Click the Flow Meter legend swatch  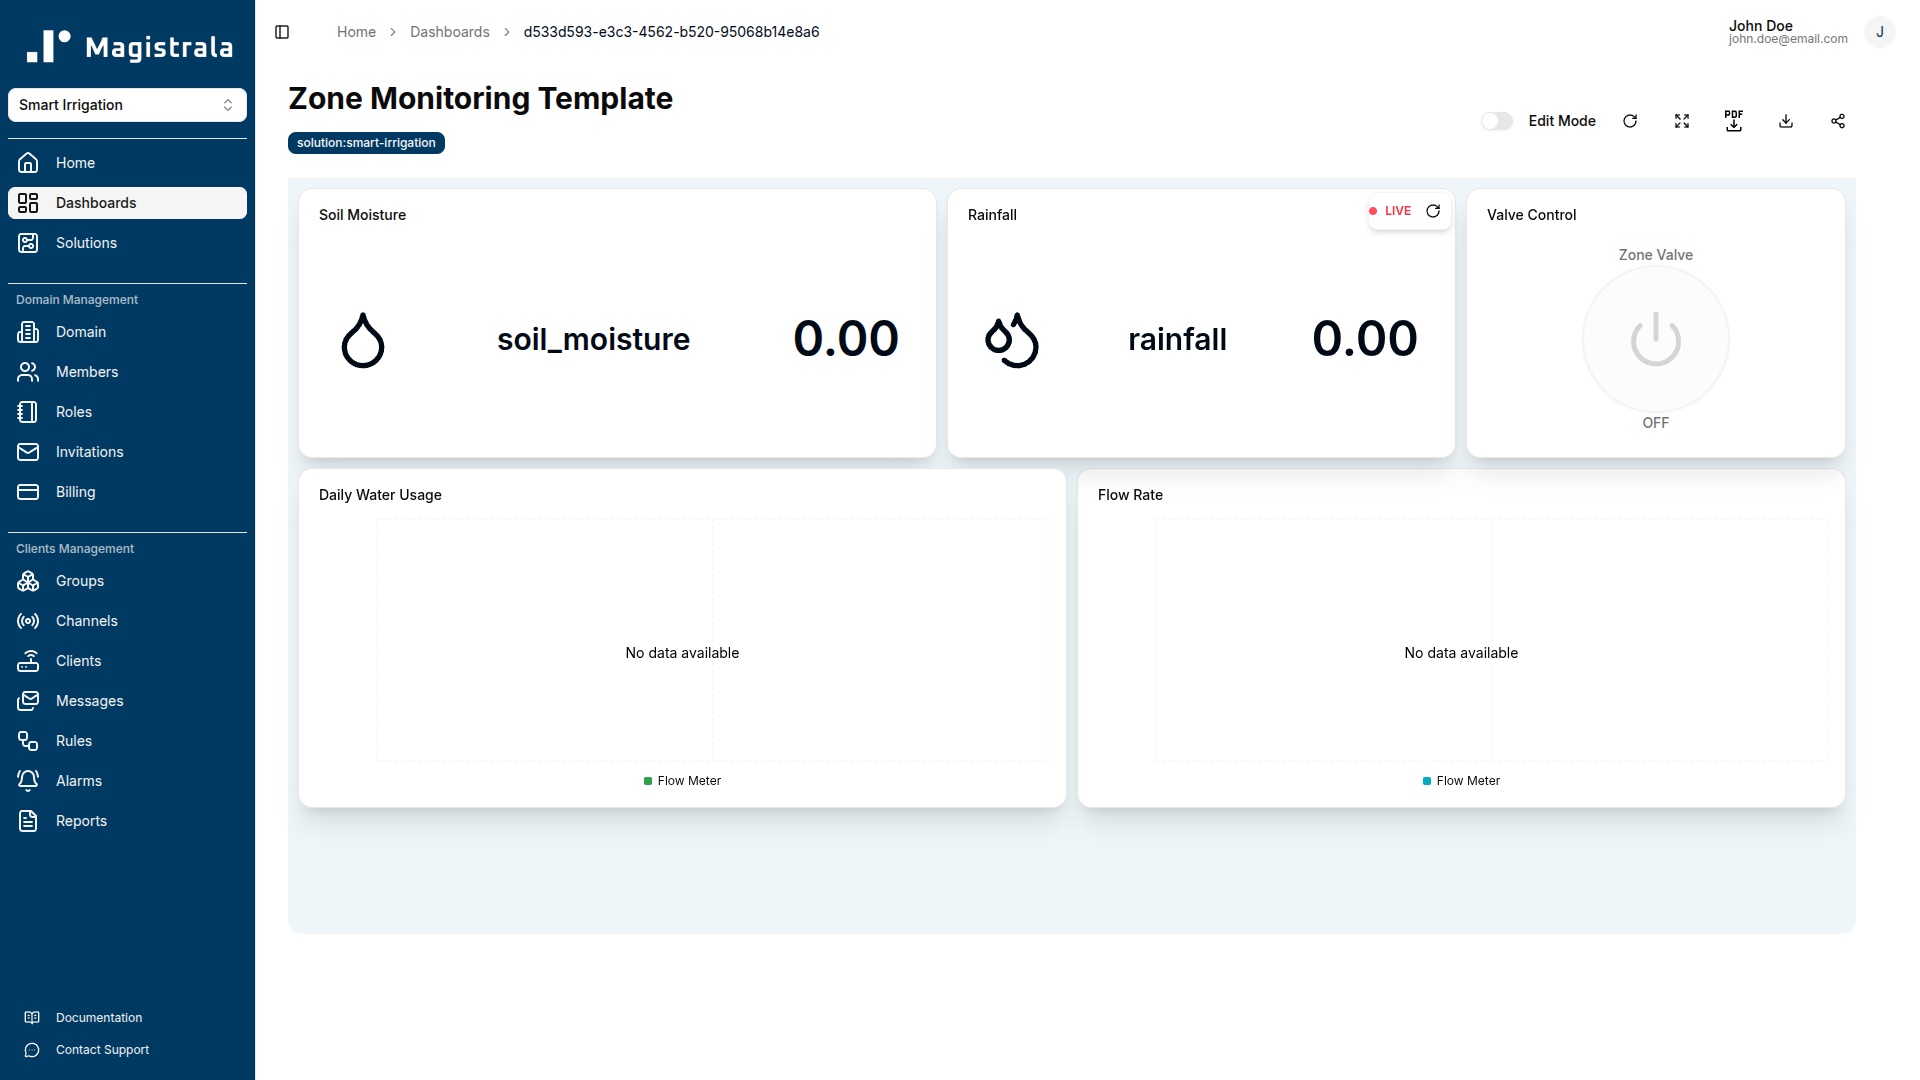(646, 781)
